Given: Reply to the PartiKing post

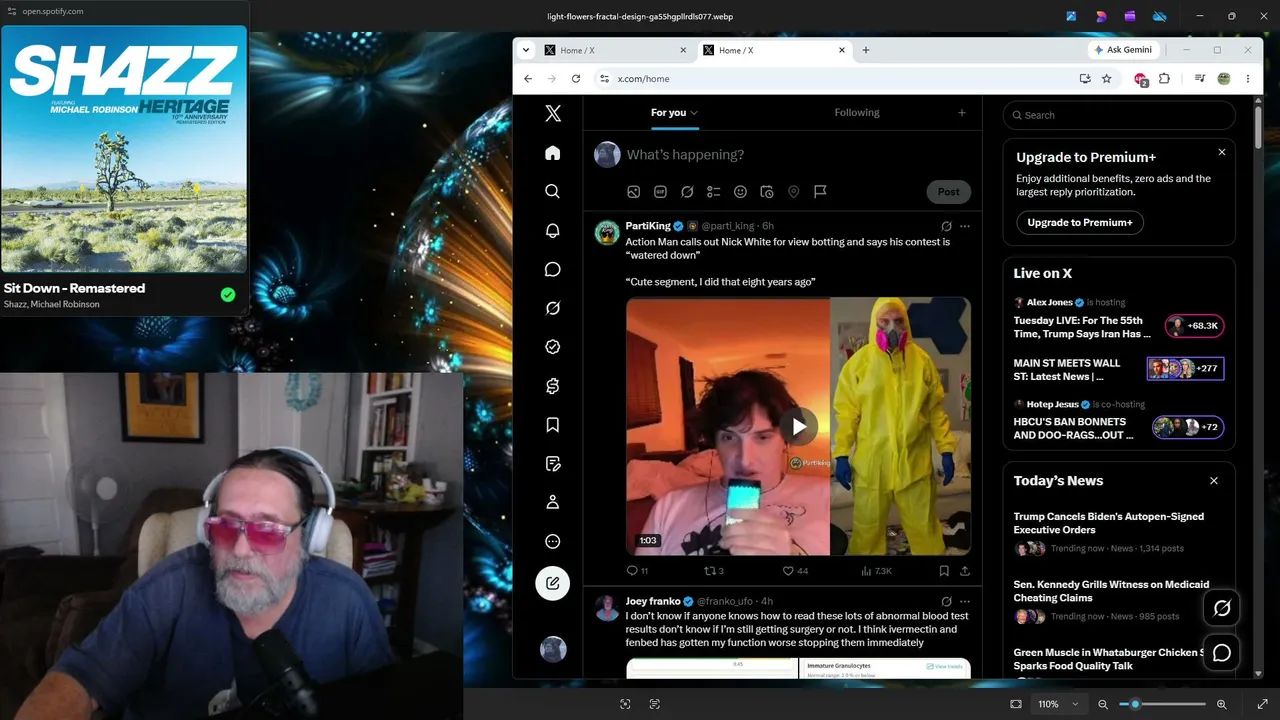Looking at the screenshot, I should (x=637, y=571).
